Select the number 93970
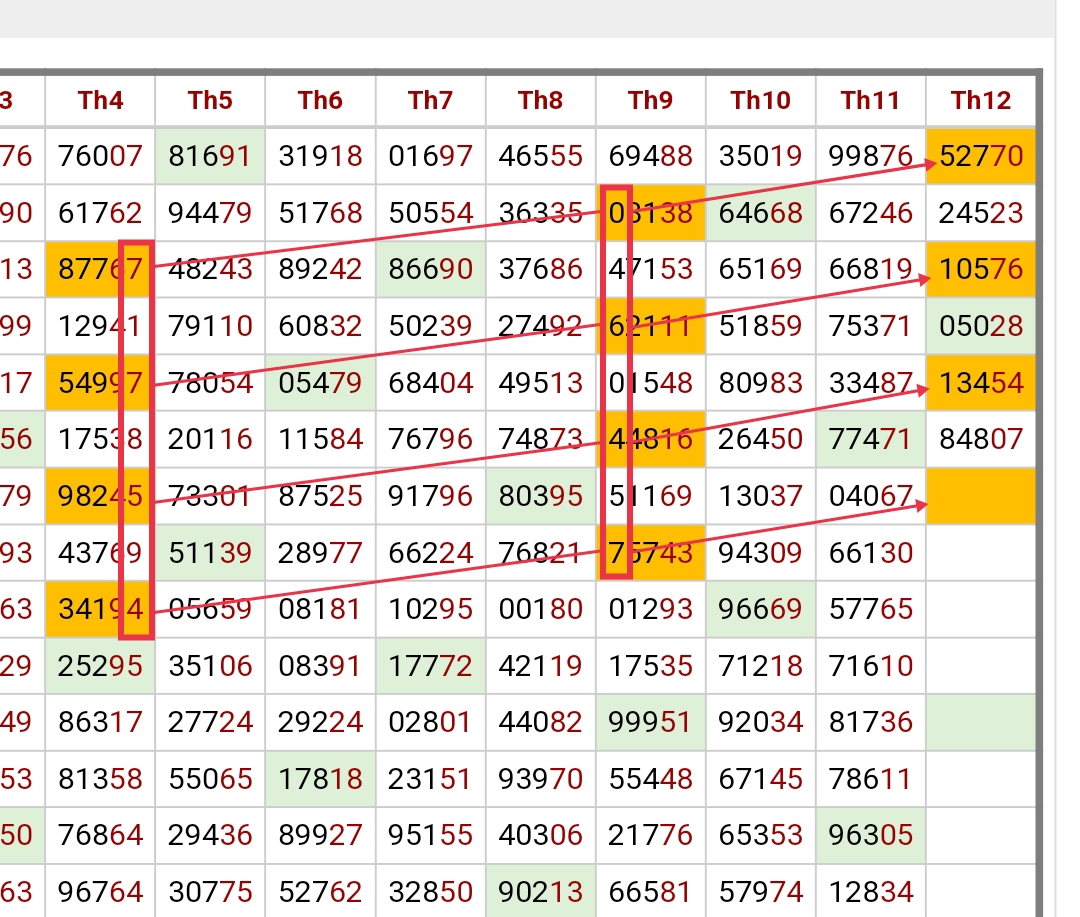Viewport: 1080px width, 917px height. [541, 779]
